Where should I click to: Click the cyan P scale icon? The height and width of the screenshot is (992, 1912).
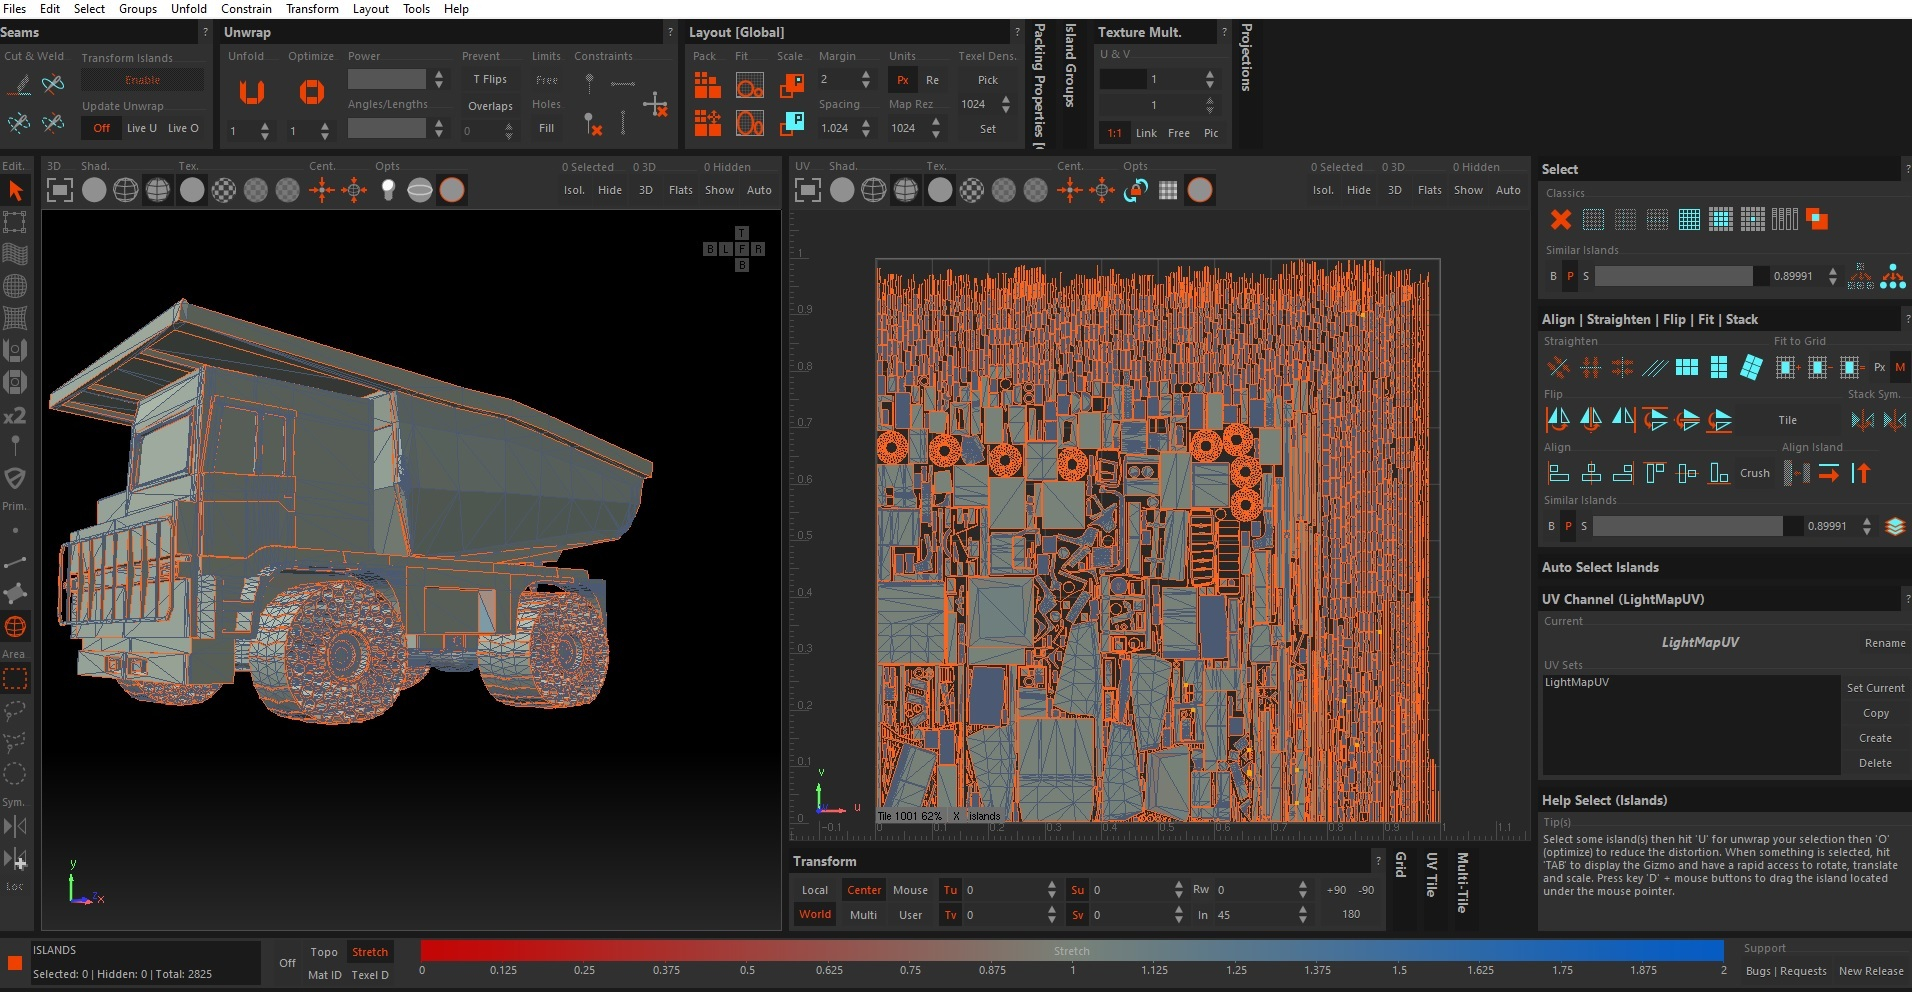coord(792,123)
